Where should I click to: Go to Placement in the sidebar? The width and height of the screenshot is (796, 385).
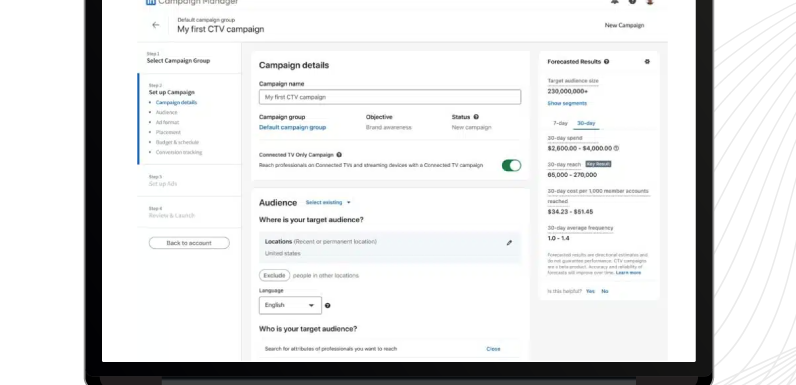pyautogui.click(x=168, y=132)
